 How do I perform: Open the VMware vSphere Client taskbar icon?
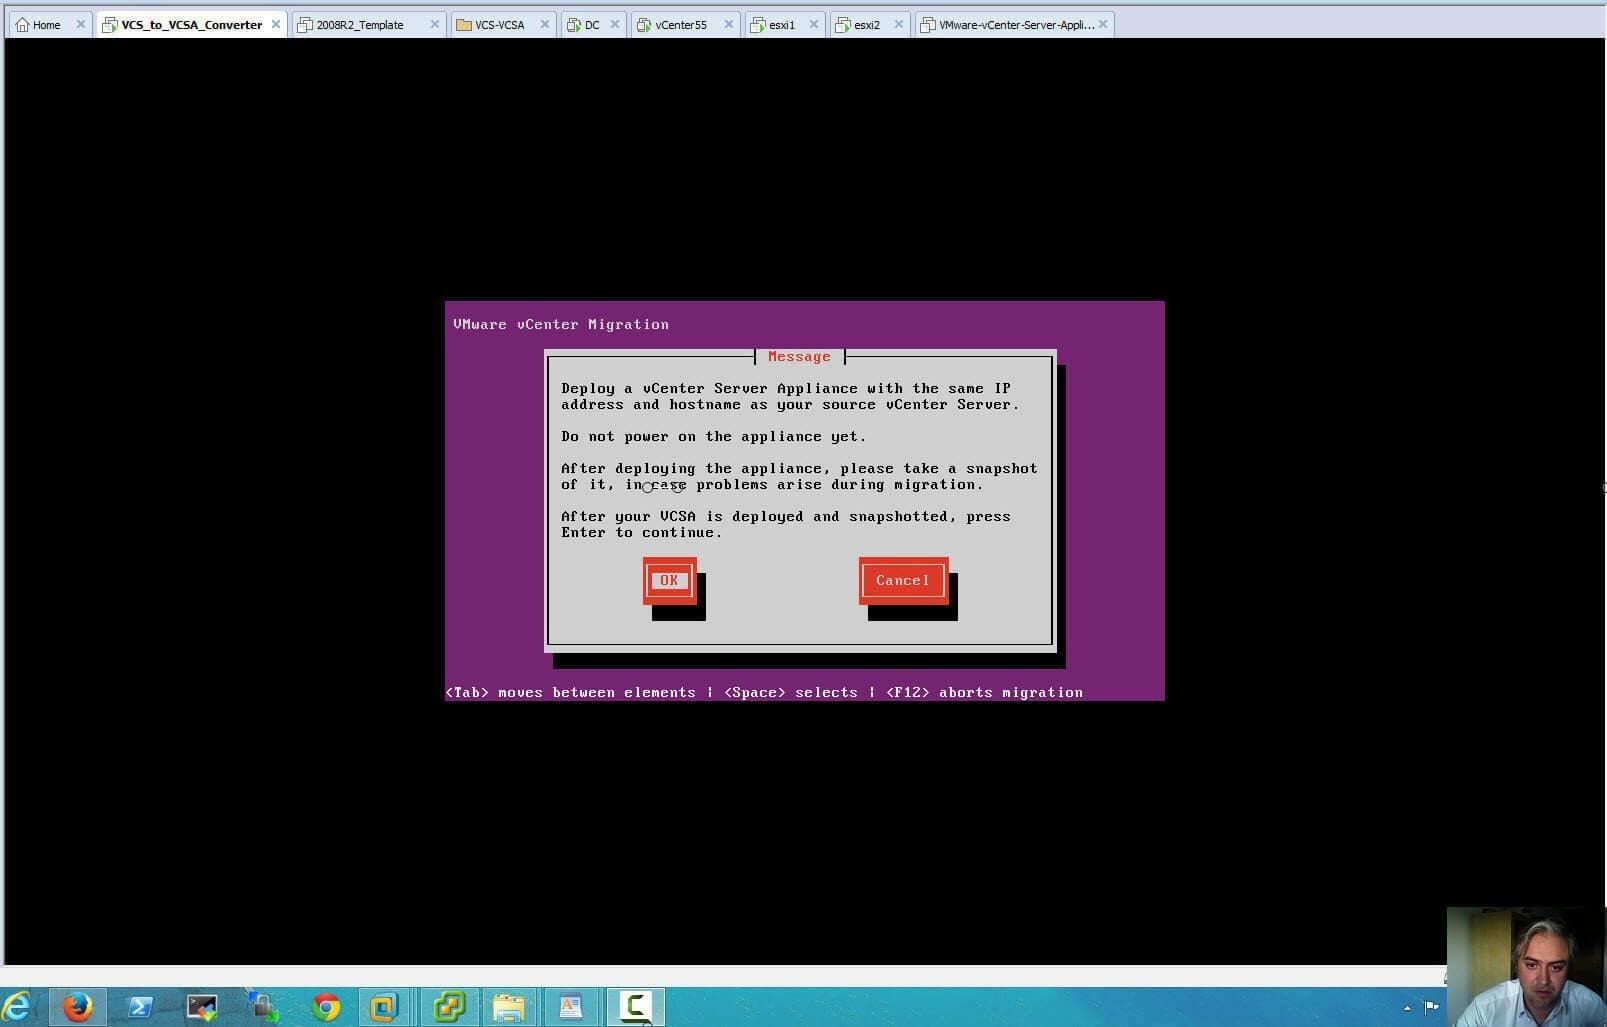pyautogui.click(x=449, y=1007)
